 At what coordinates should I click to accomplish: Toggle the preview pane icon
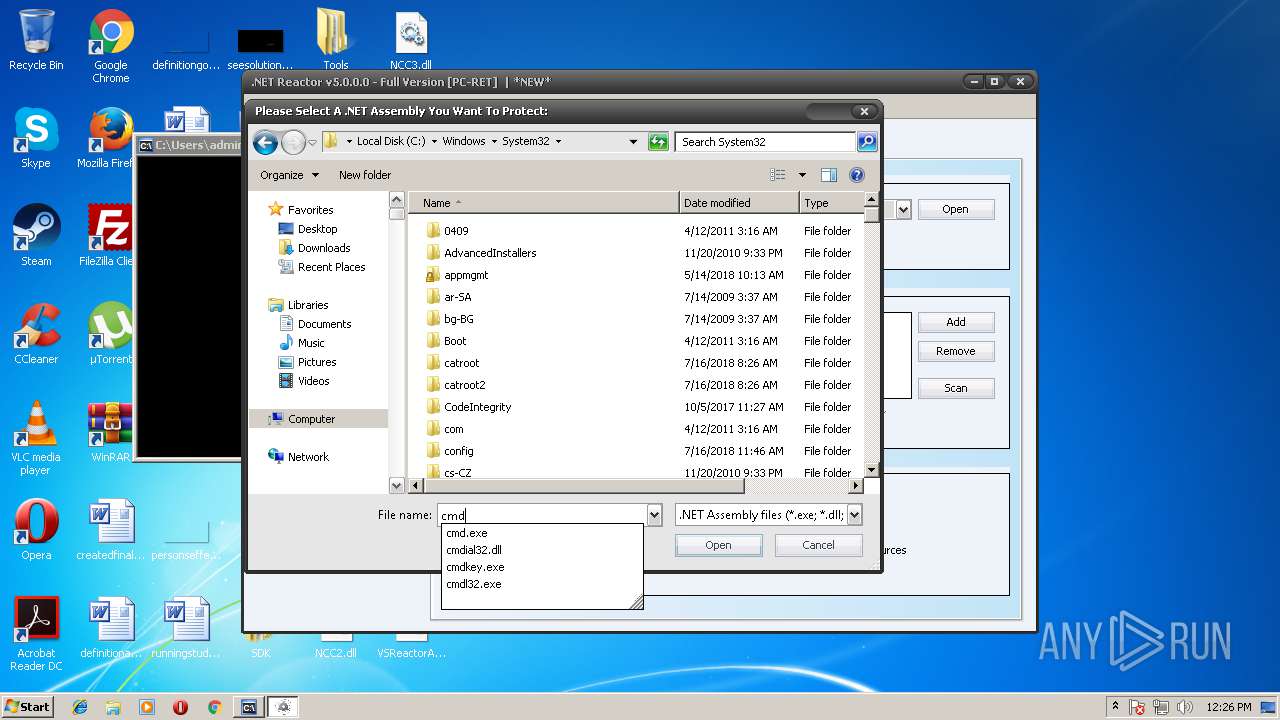click(828, 175)
